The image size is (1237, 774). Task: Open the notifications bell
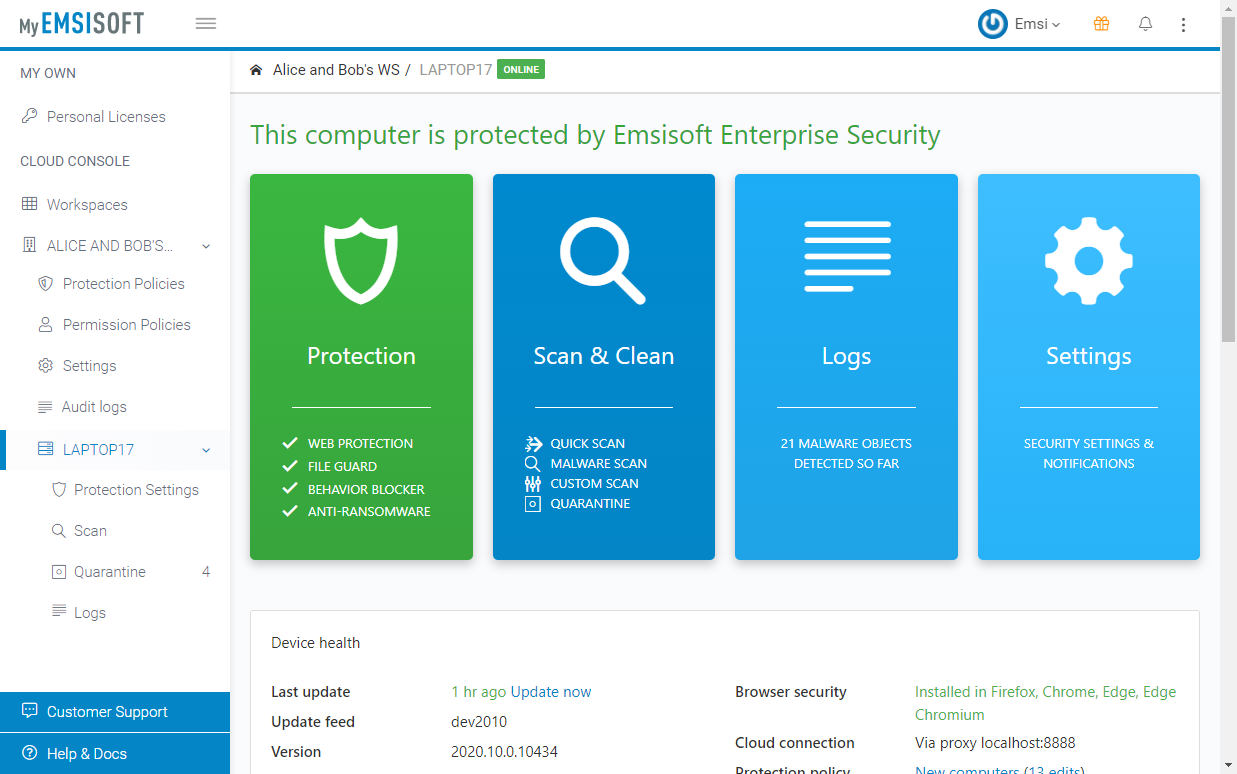[x=1146, y=24]
